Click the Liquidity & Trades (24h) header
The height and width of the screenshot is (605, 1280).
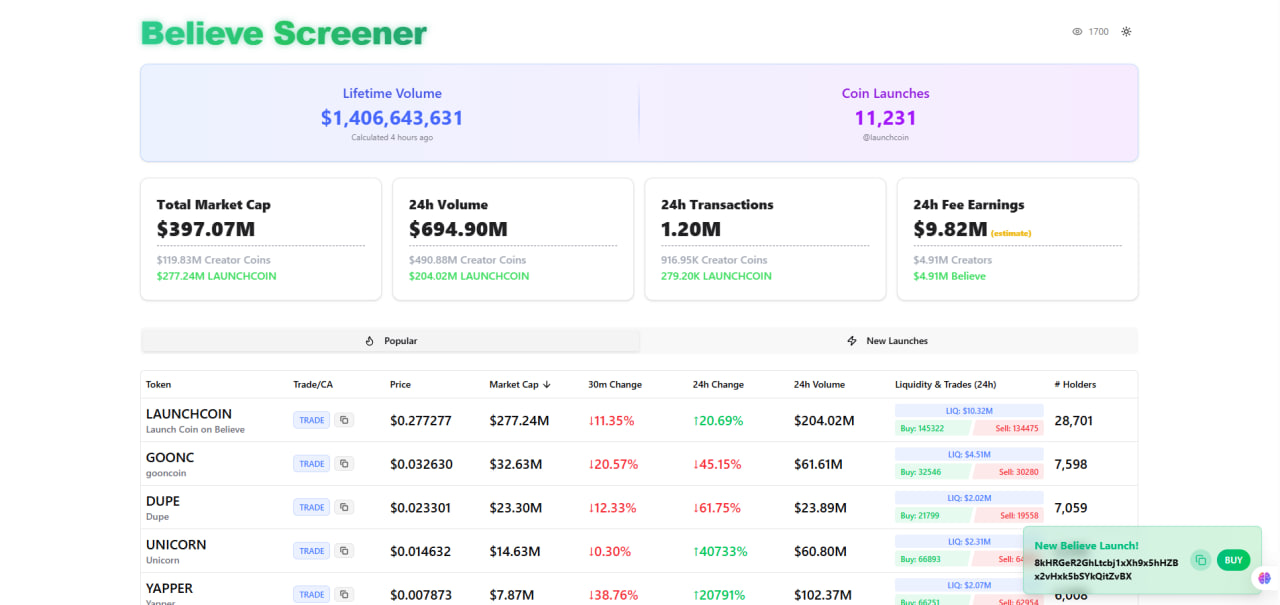click(x=945, y=385)
